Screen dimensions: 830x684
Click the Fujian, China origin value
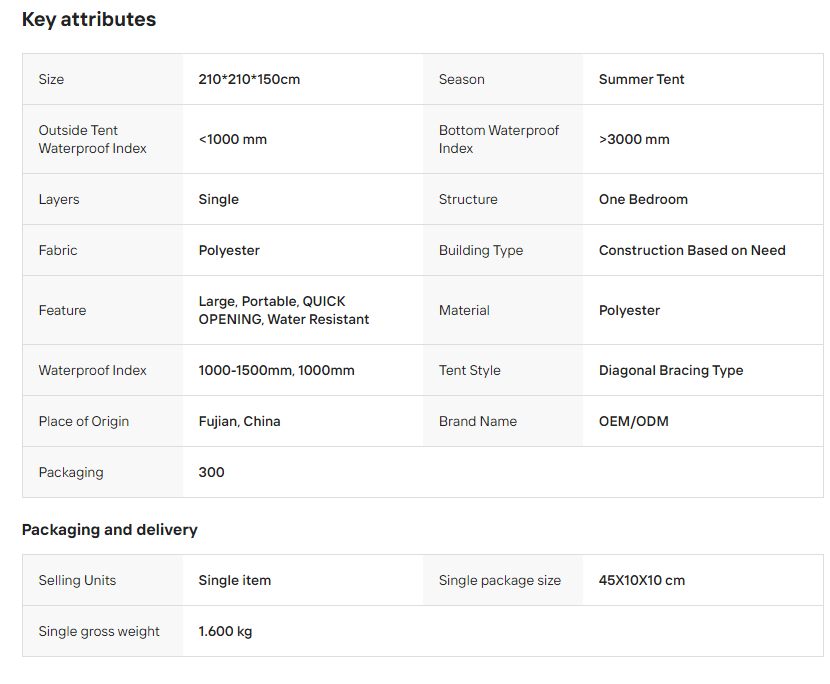(239, 421)
